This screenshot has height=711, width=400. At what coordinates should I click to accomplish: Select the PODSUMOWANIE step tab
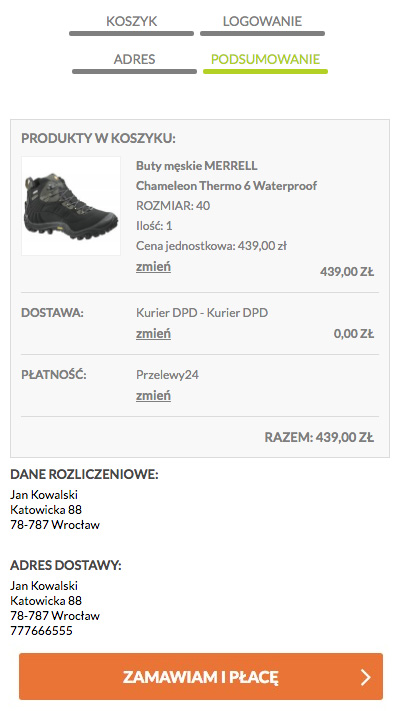pyautogui.click(x=265, y=59)
